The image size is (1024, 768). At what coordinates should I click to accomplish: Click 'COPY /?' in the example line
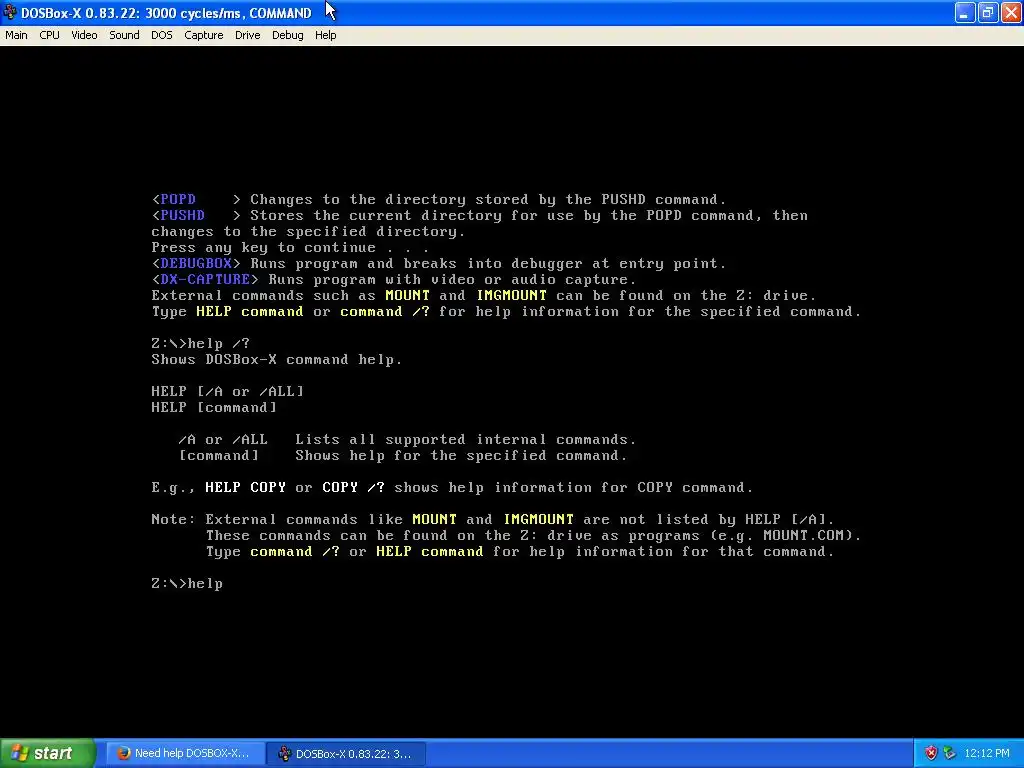pos(353,488)
